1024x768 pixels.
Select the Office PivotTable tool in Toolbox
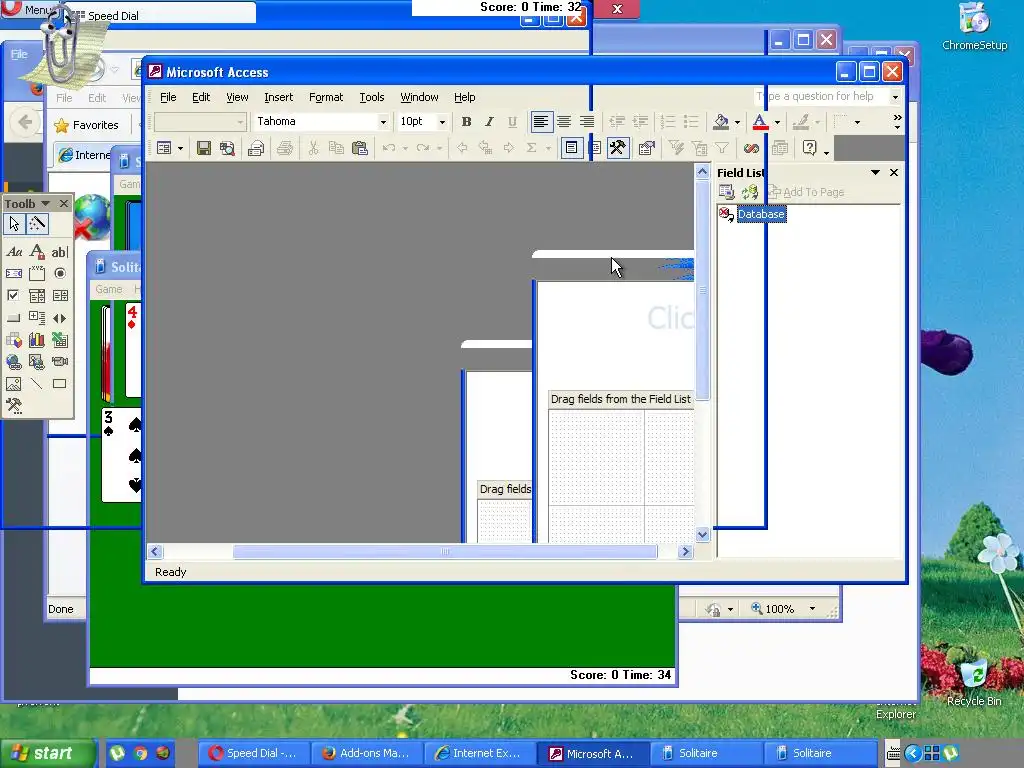pos(14,340)
